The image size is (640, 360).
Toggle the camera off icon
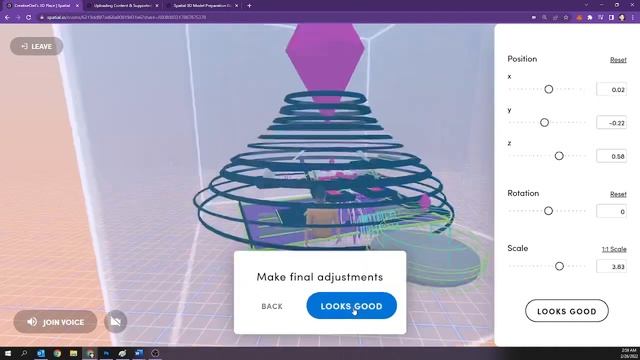116,322
